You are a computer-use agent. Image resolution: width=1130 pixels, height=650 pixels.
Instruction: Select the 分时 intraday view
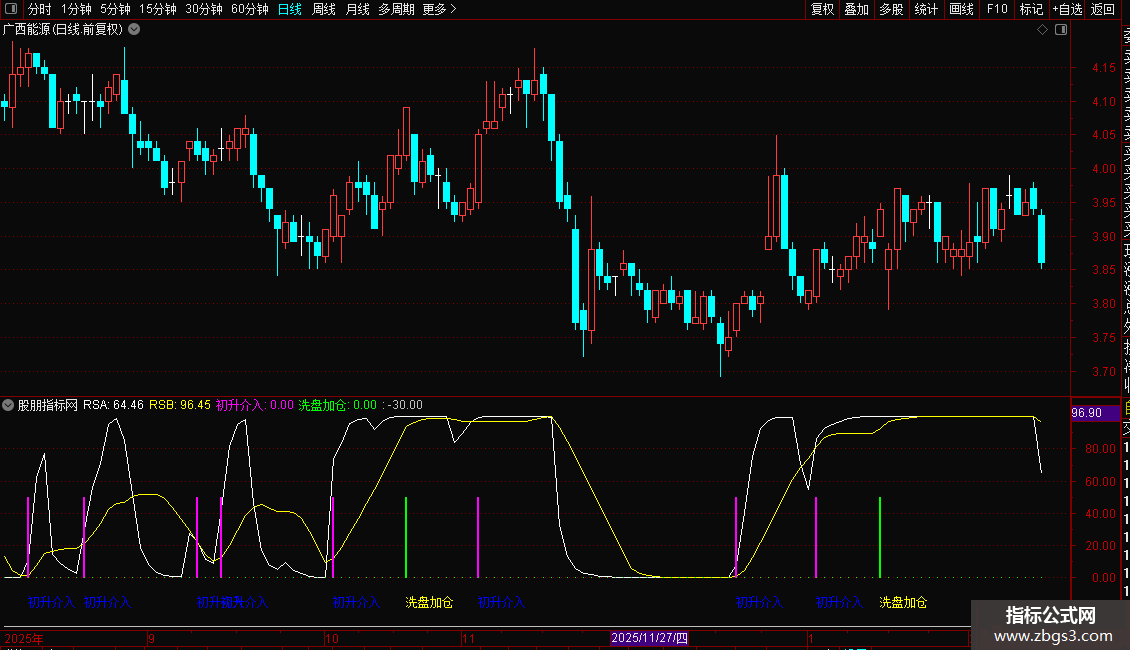[39, 10]
